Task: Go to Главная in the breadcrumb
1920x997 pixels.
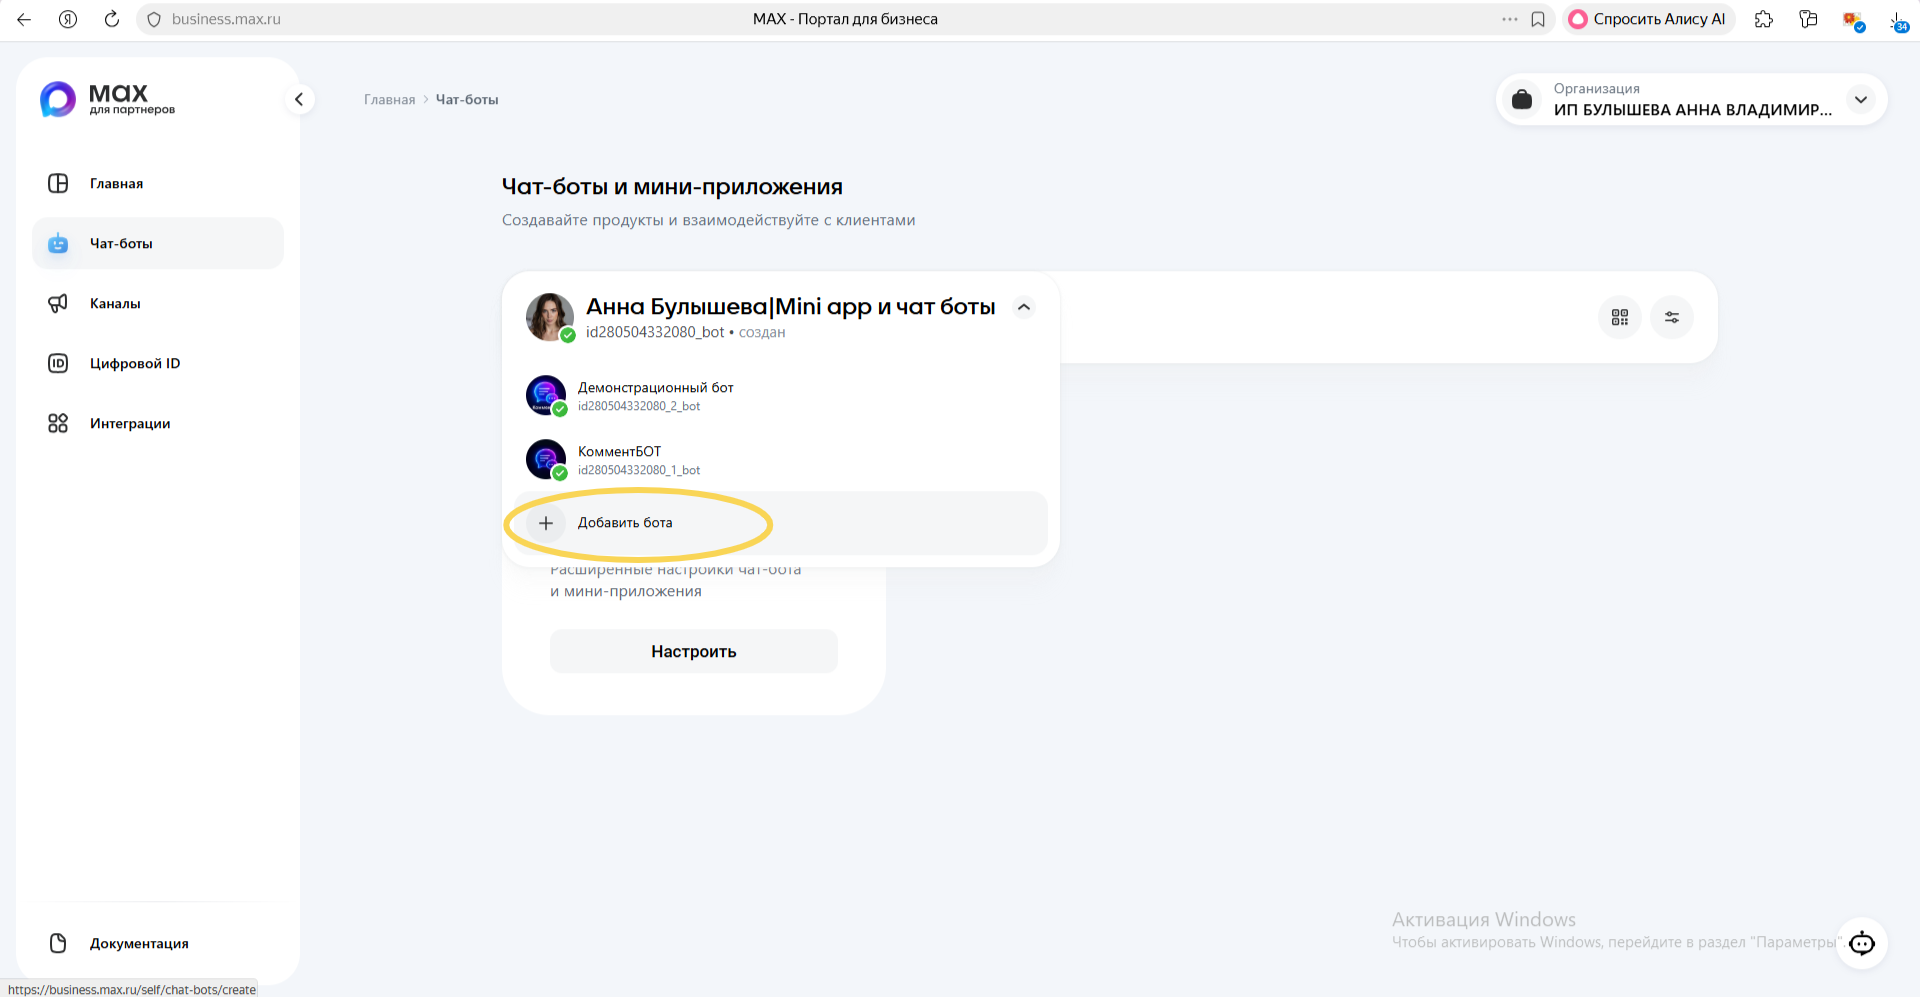Action: 389,99
